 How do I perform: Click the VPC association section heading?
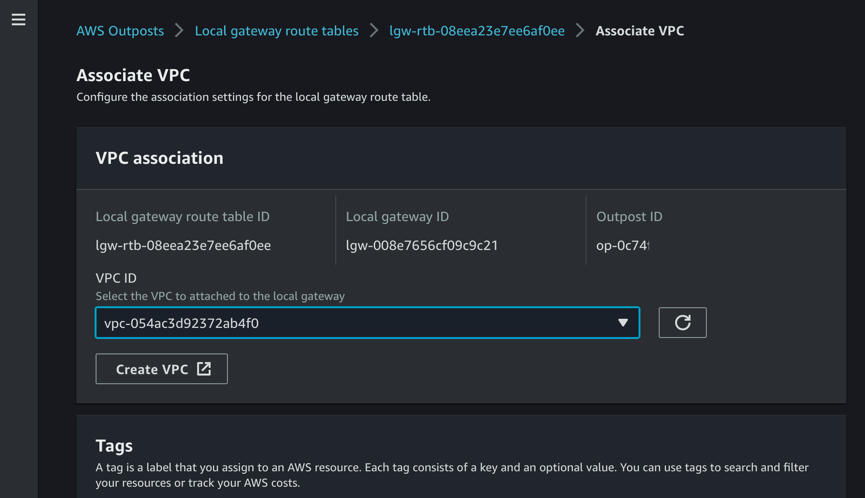[159, 158]
